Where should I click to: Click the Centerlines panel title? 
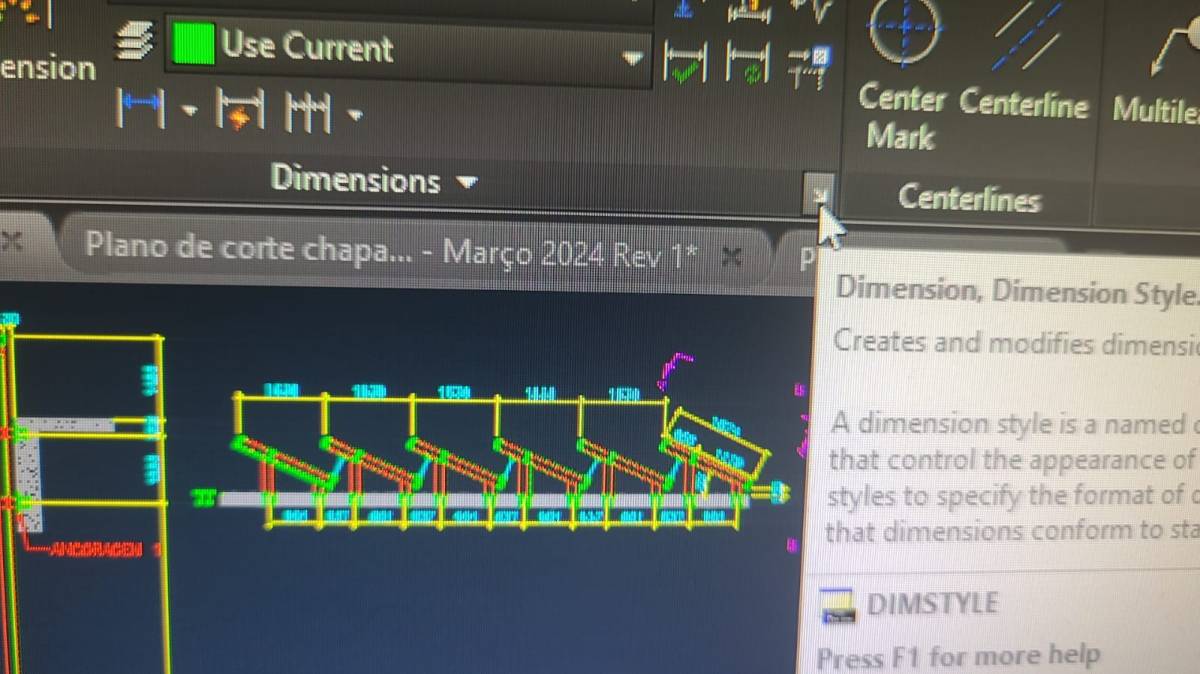[x=969, y=197]
